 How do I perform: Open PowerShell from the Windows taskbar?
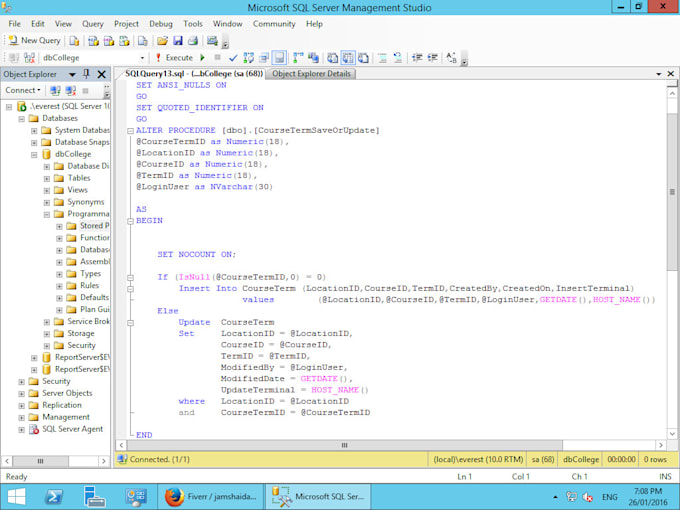(54, 496)
